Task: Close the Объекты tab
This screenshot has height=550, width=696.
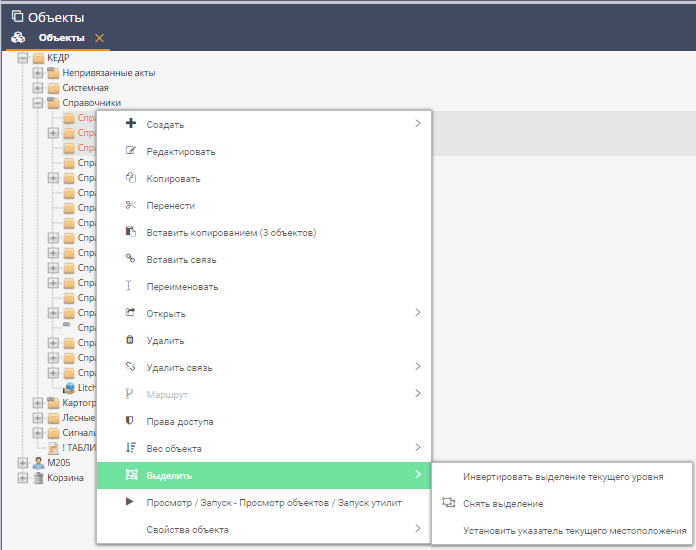Action: click(x=99, y=38)
